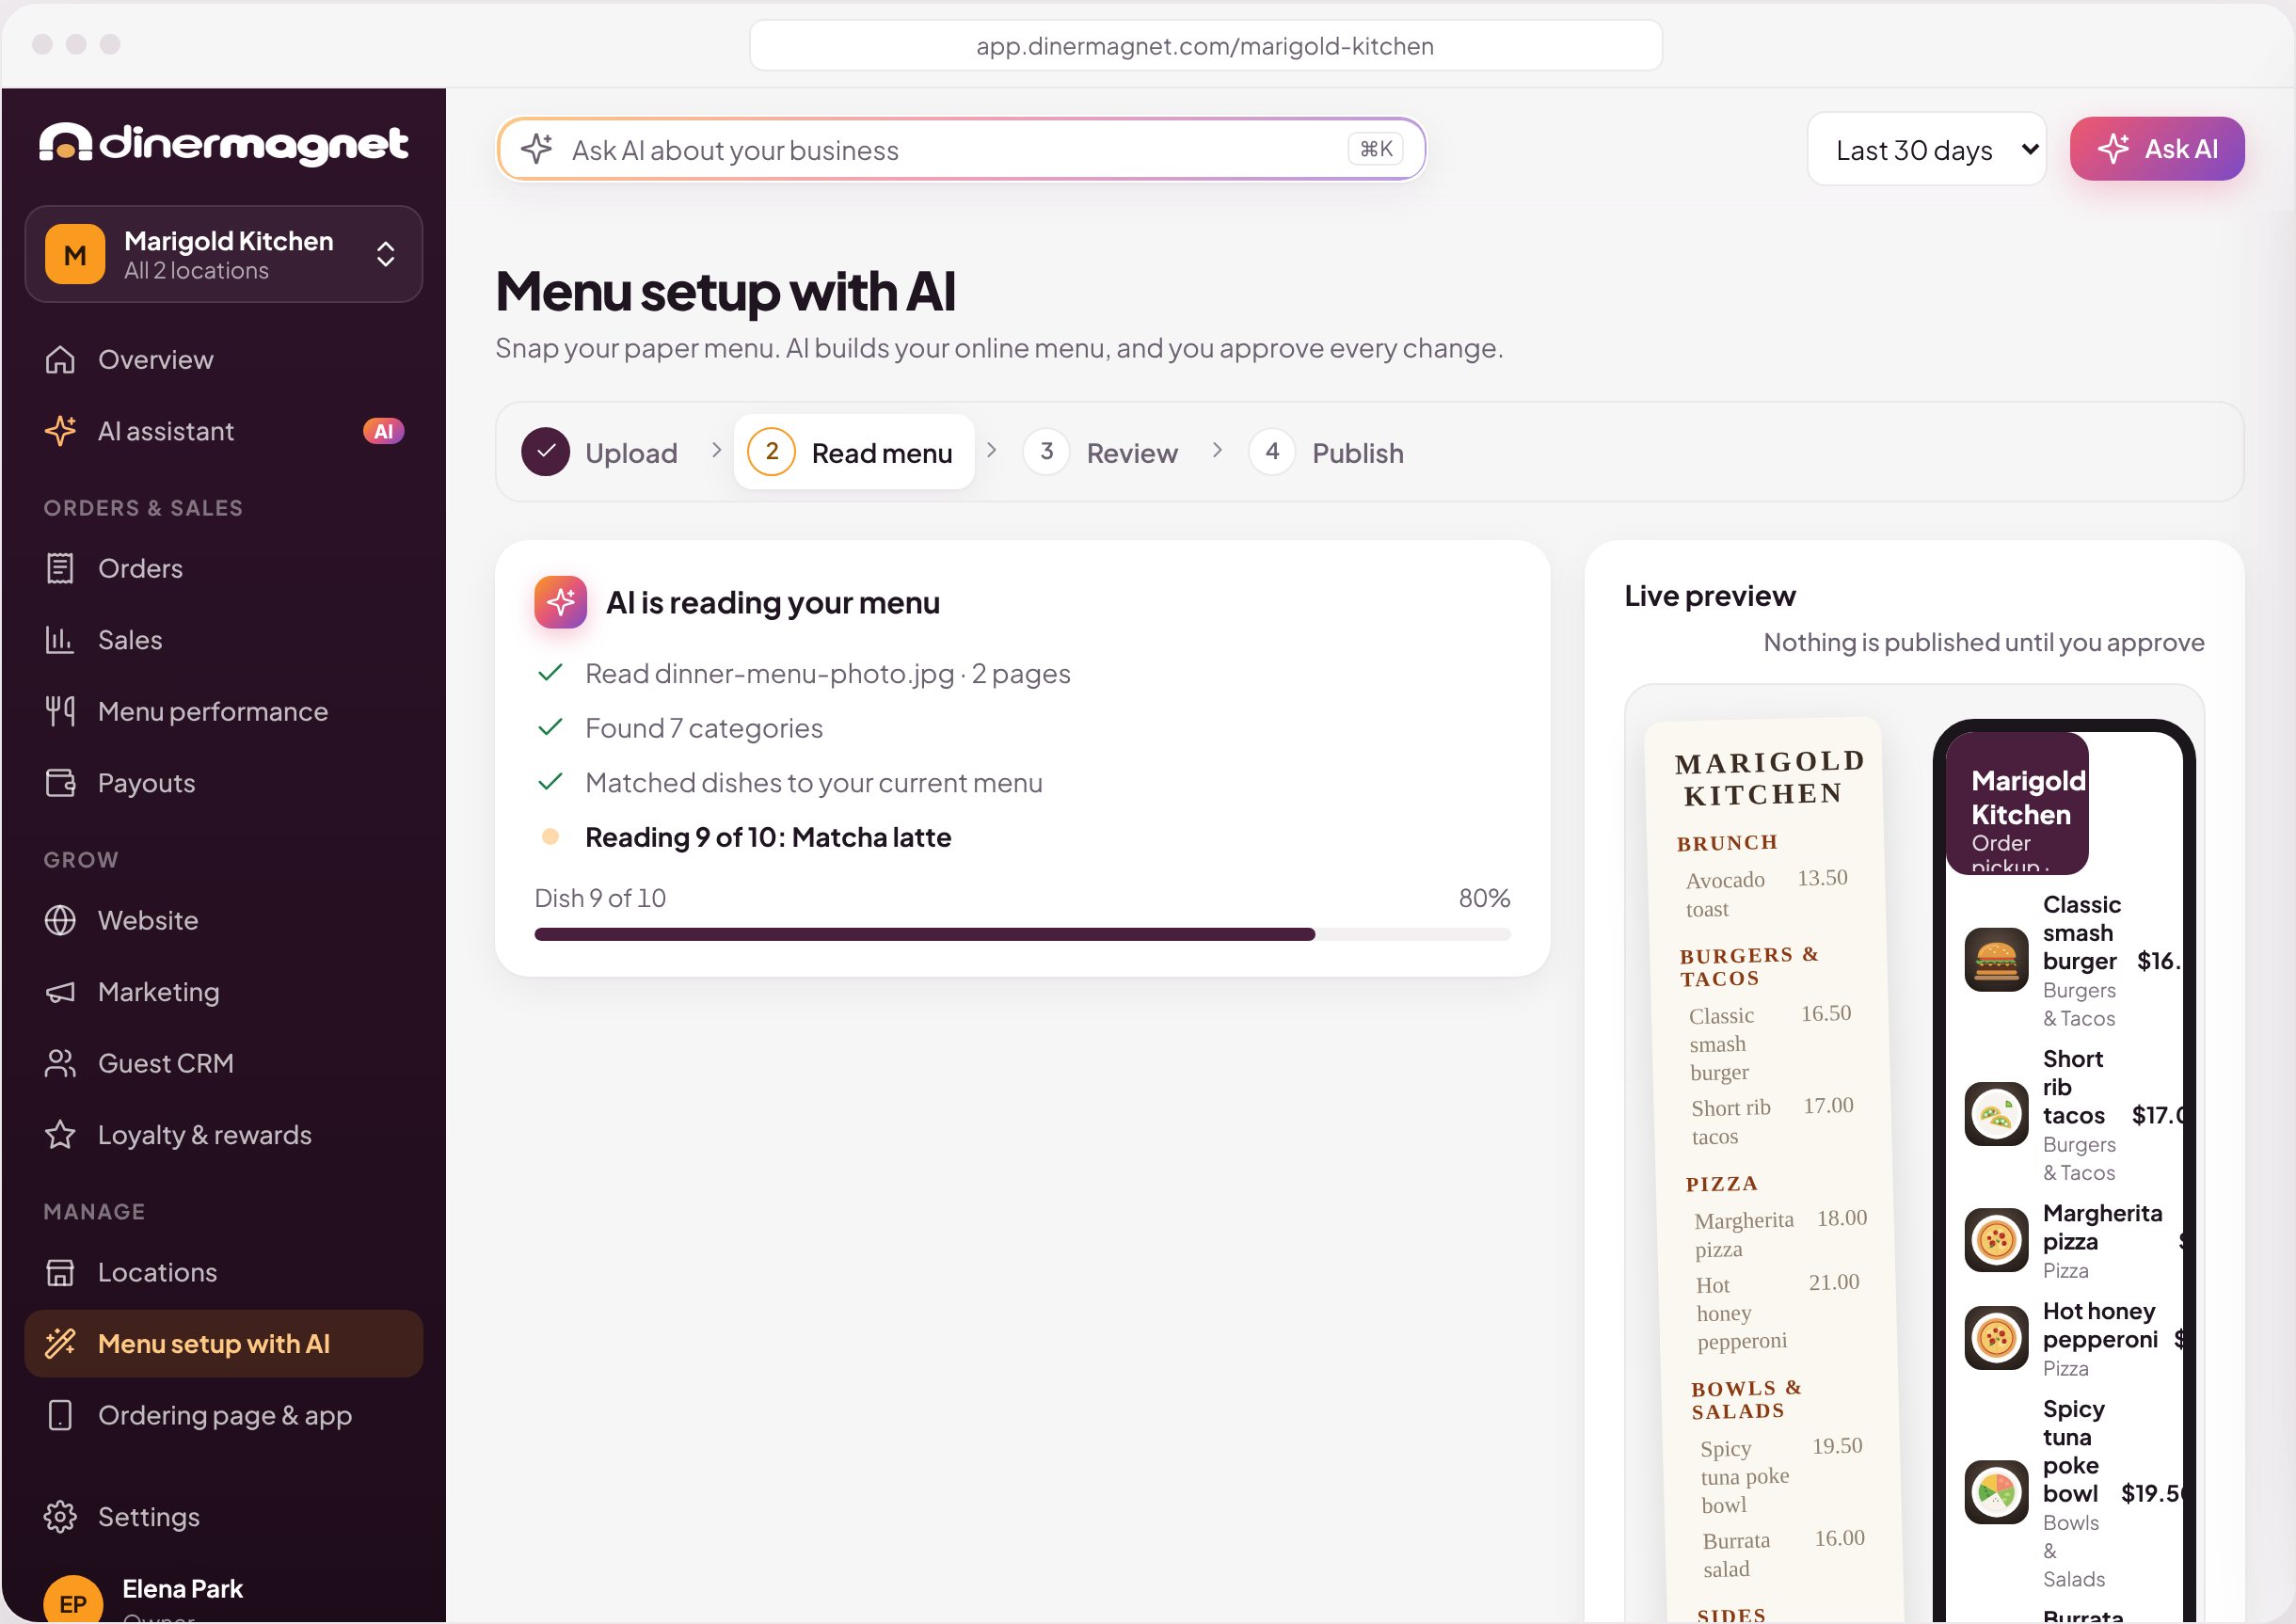Click the Website globe icon
The width and height of the screenshot is (2296, 1624).
[60, 920]
